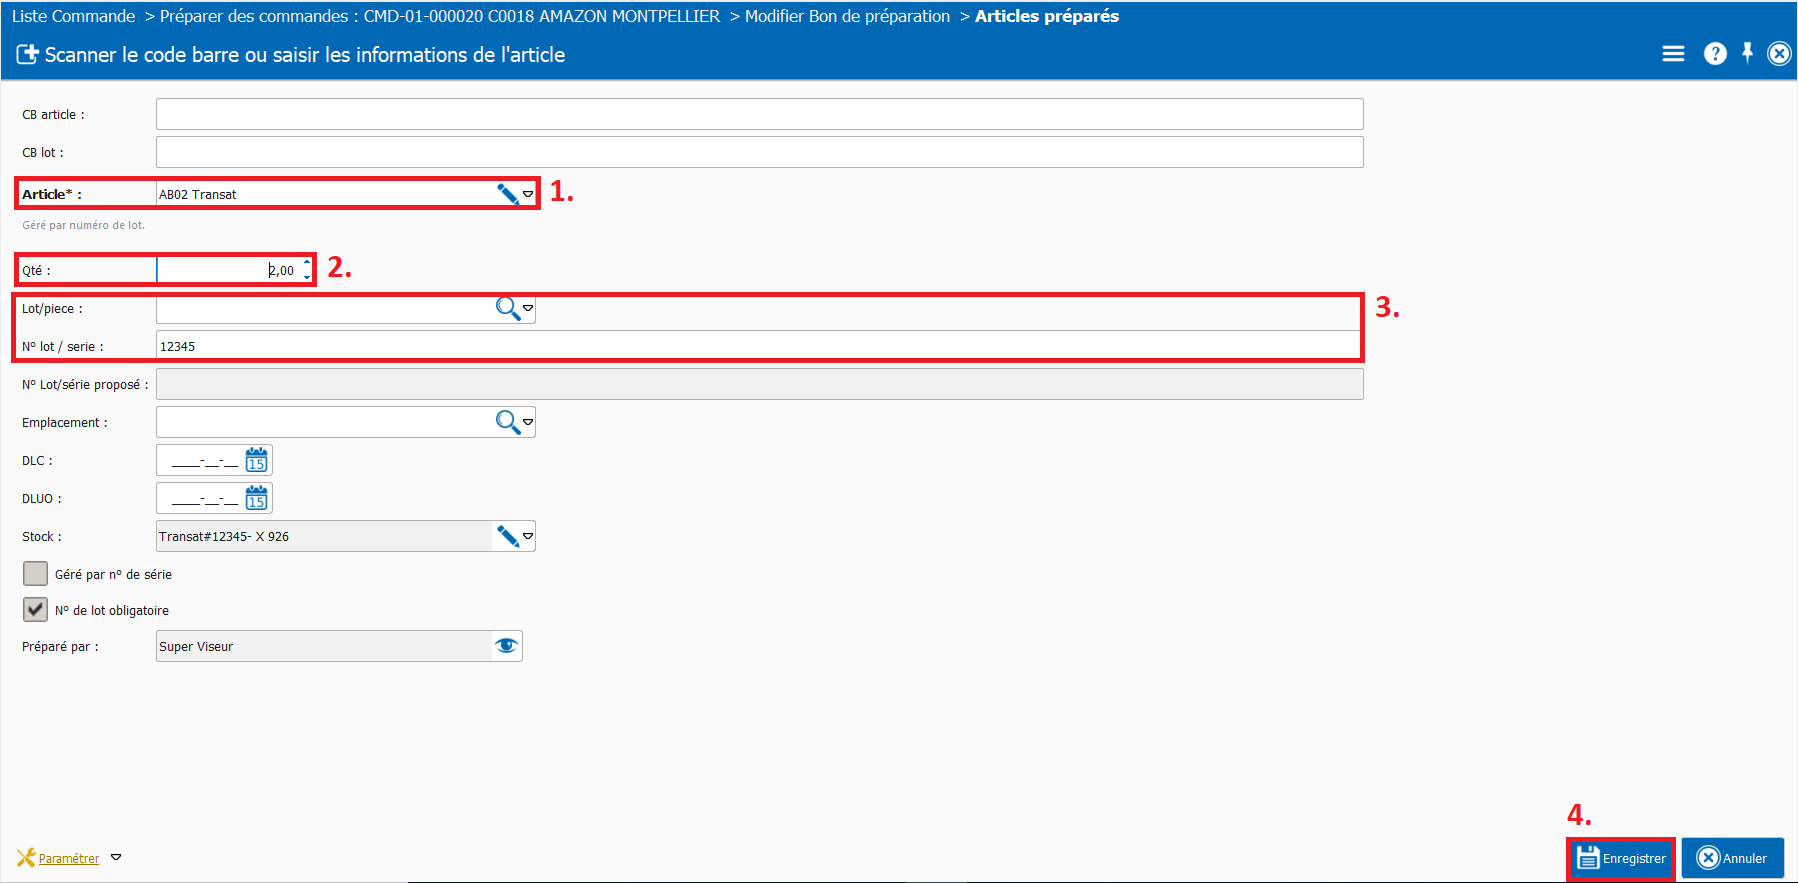Click the pencil edit icon in Article field
The image size is (1798, 883).
pos(508,194)
